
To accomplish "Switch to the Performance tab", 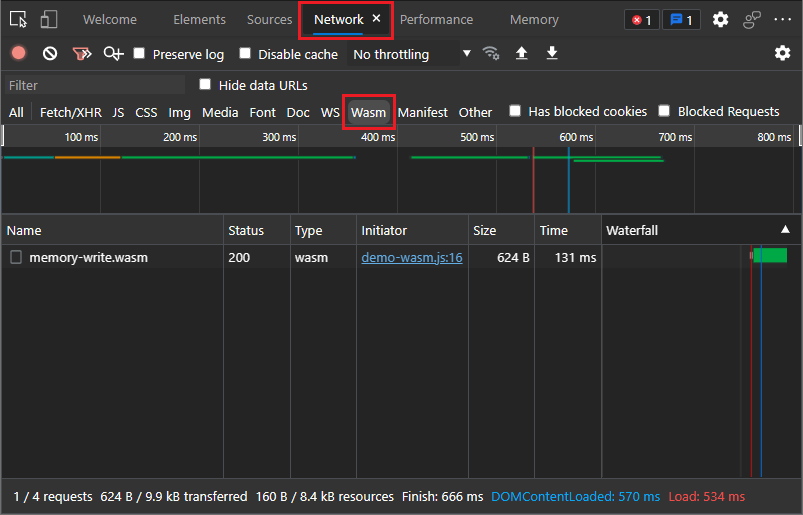I will pos(436,19).
